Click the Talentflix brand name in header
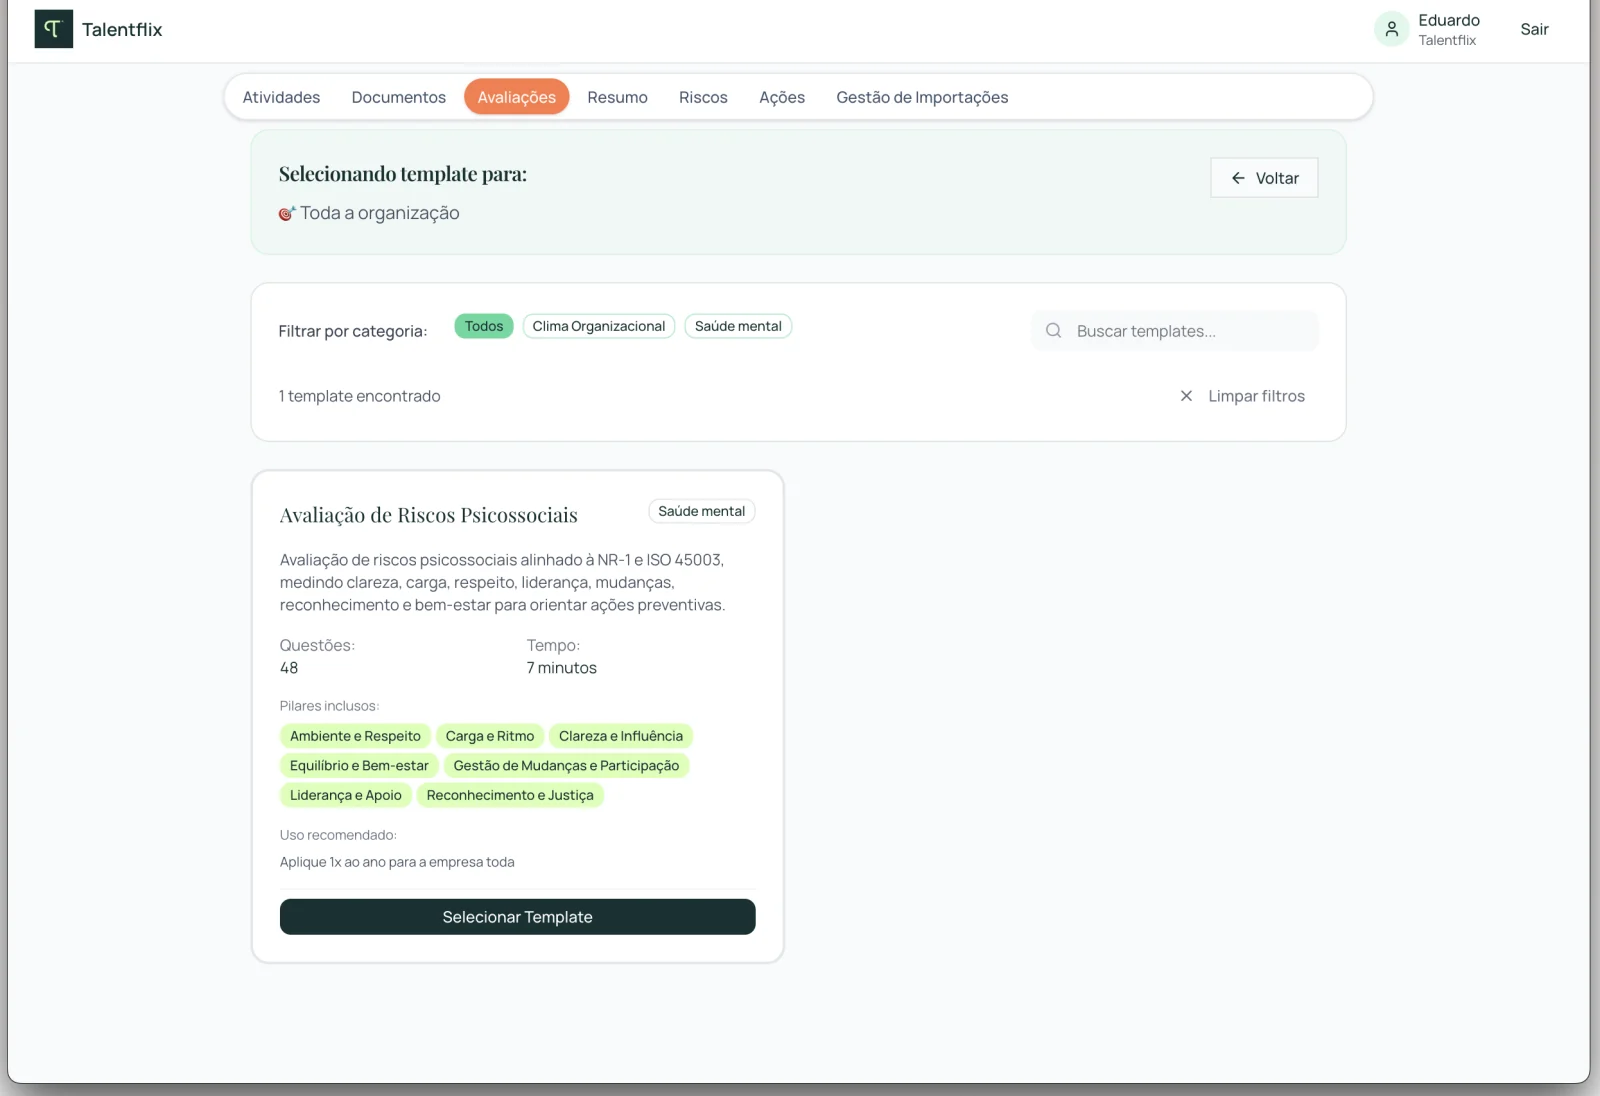Image resolution: width=1600 pixels, height=1096 pixels. [x=122, y=30]
